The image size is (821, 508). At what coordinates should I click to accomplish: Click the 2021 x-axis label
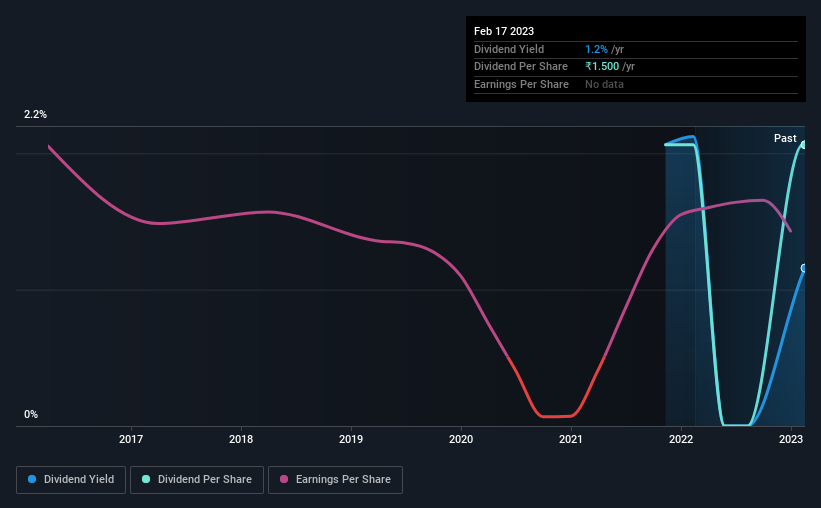571,439
